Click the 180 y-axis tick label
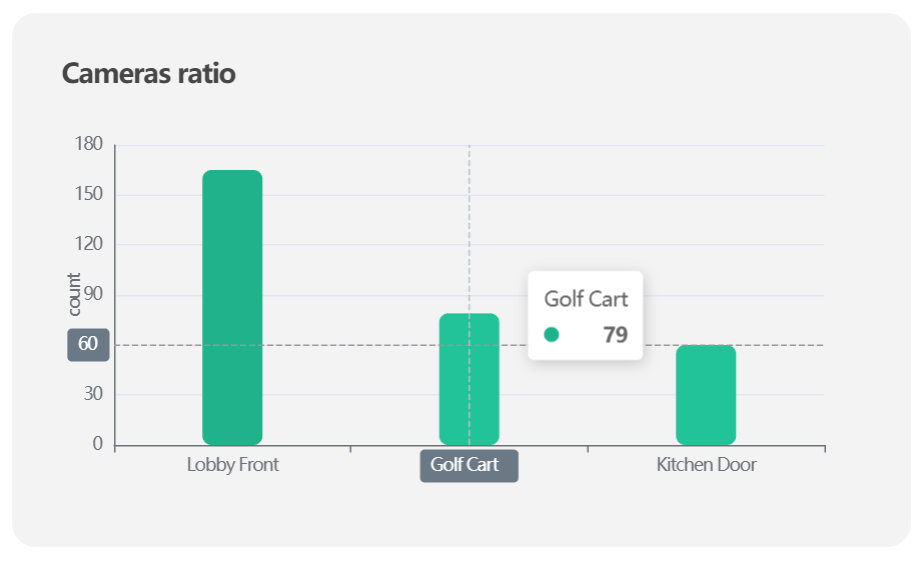 (x=89, y=145)
